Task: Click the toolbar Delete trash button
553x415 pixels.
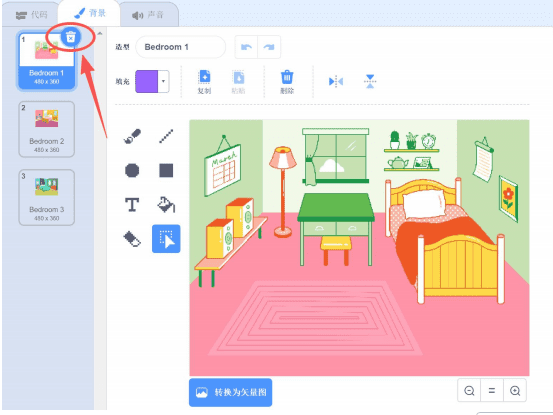Action: 287,82
